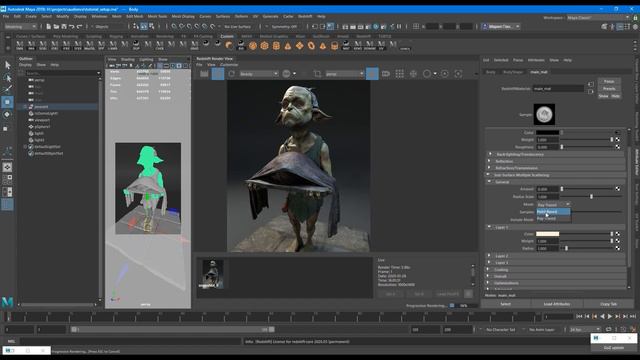Image resolution: width=640 pixels, height=360 pixels.
Task: Open the black Color swatch
Action: pos(547,133)
